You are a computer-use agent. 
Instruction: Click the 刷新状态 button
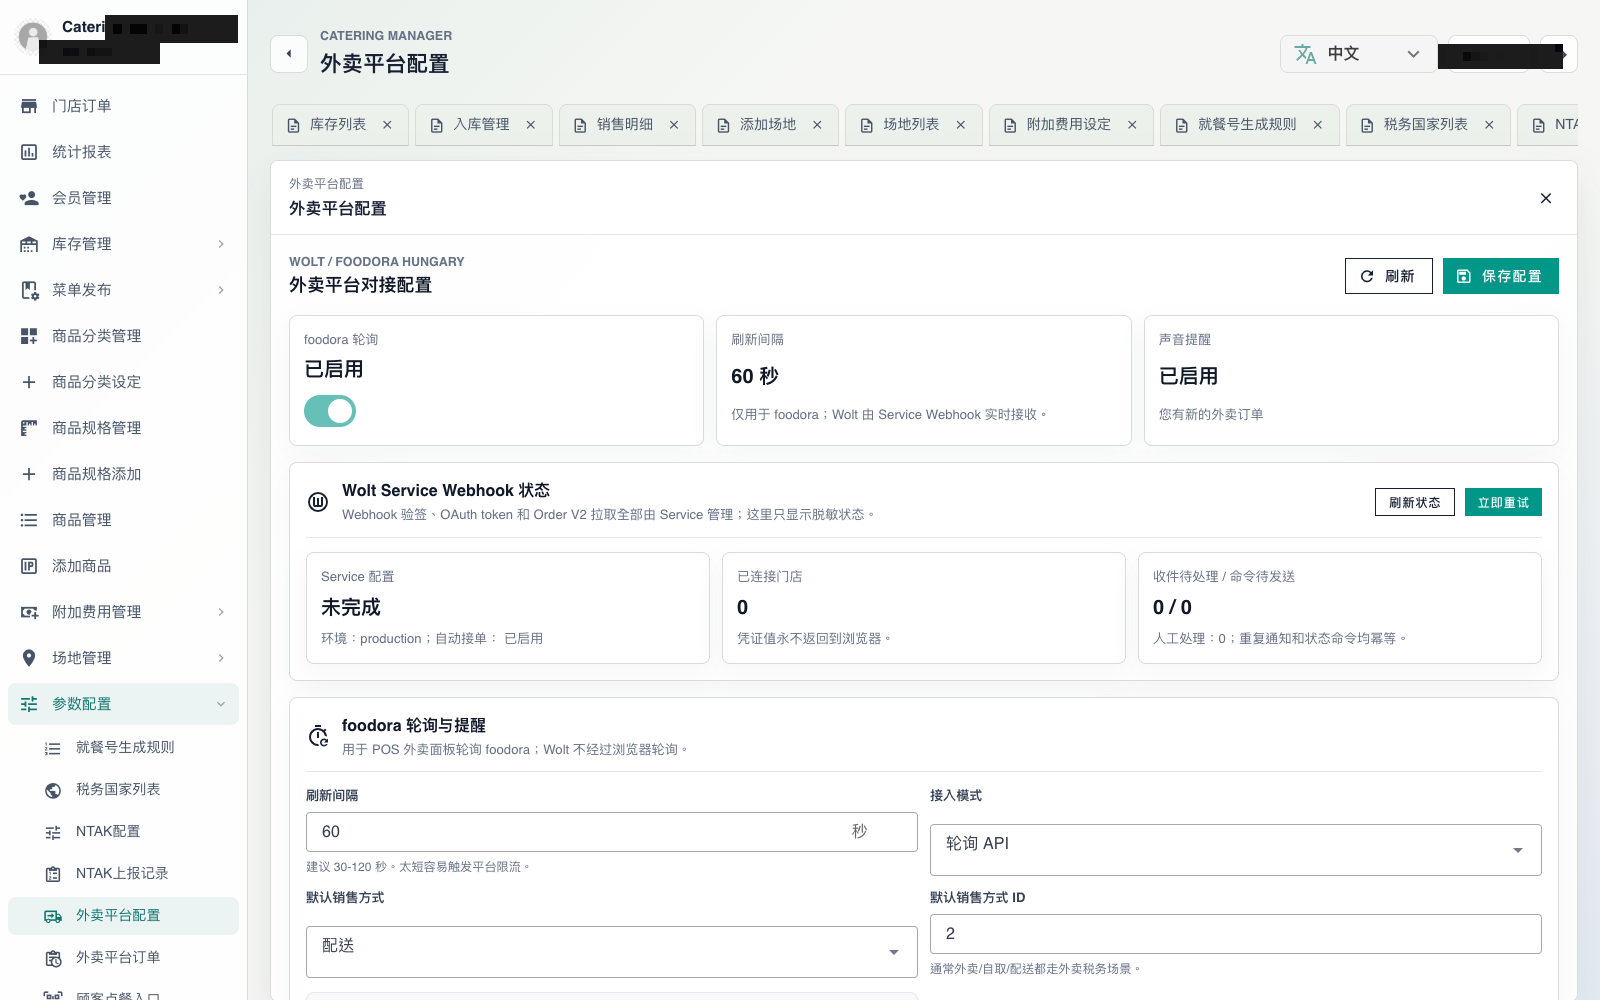point(1414,502)
